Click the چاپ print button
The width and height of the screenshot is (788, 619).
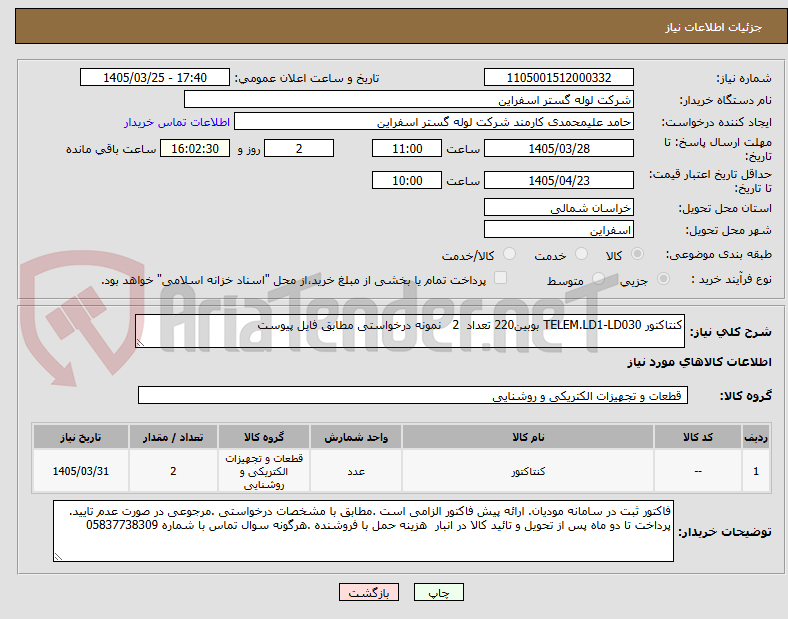(439, 592)
